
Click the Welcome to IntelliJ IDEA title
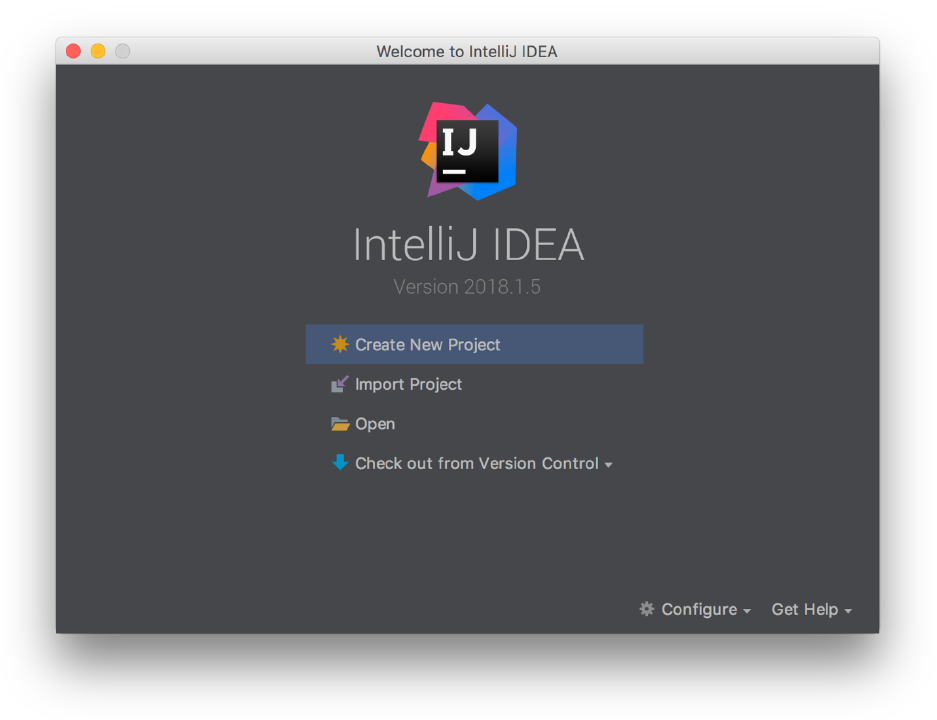click(x=467, y=51)
